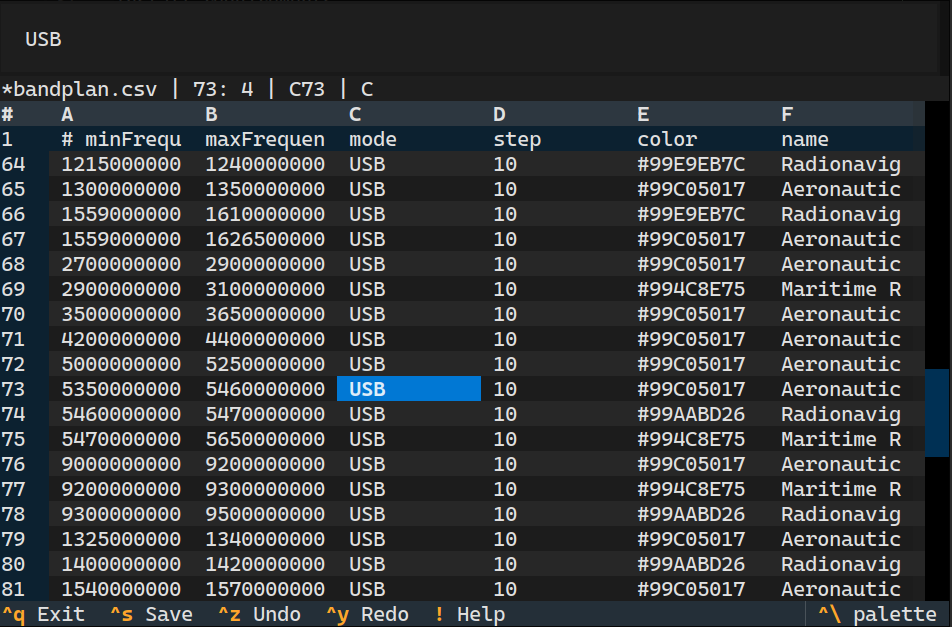
Task: Open the command palette
Action: point(877,614)
